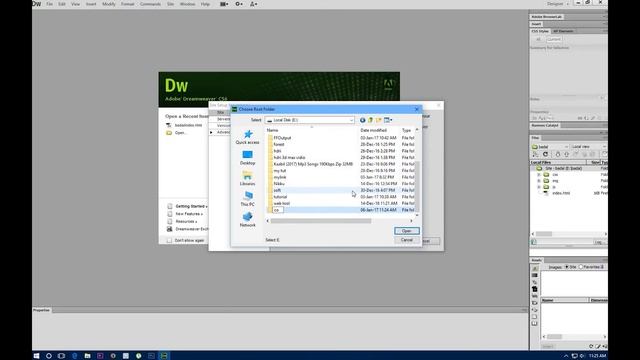Toggle the 'Don't show again' checkbox

(x=170, y=240)
